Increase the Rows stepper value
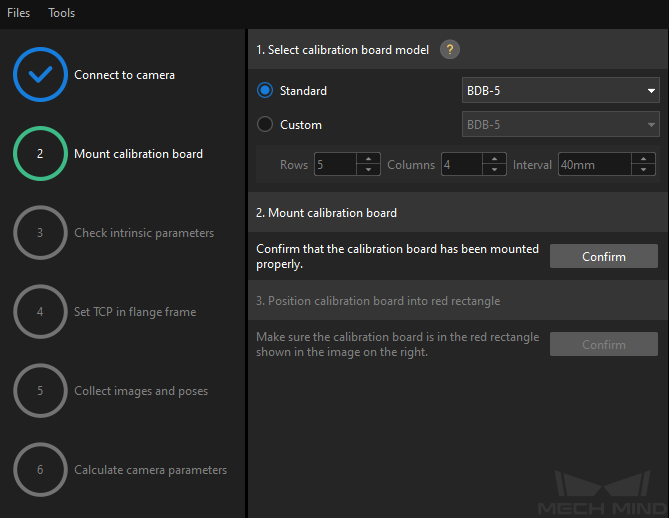Screen dimensions: 669x518 (x=368, y=159)
